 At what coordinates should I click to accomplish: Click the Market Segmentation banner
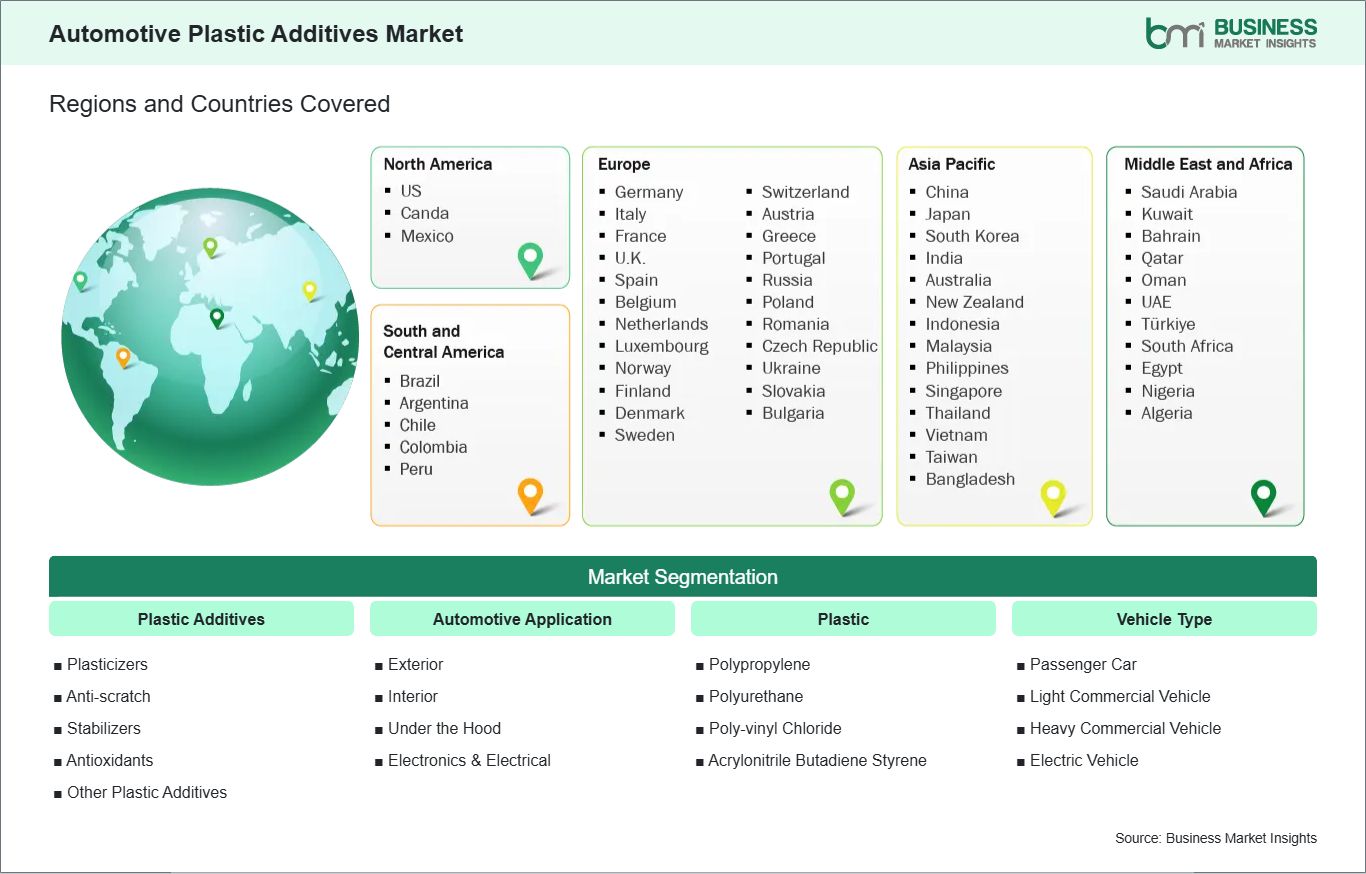[x=682, y=577]
